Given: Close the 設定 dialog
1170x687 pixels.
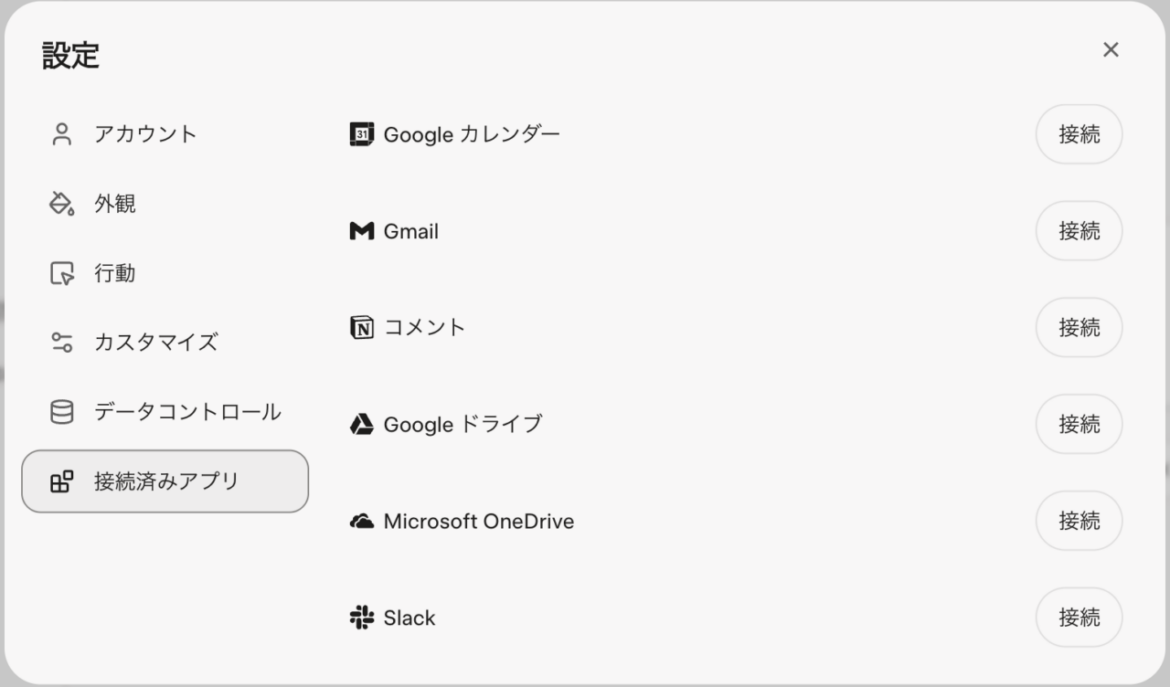Looking at the screenshot, I should pyautogui.click(x=1110, y=50).
